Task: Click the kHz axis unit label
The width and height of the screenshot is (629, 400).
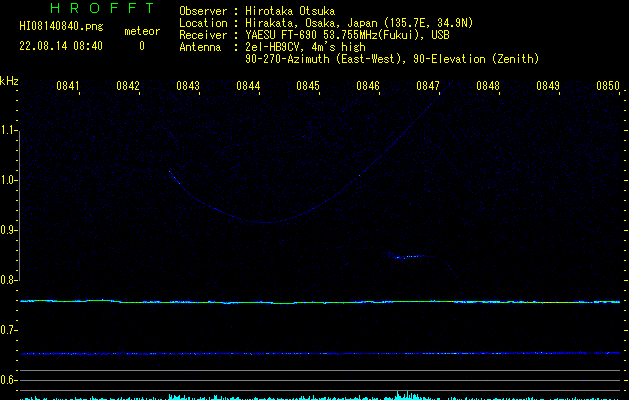Action: (9, 81)
